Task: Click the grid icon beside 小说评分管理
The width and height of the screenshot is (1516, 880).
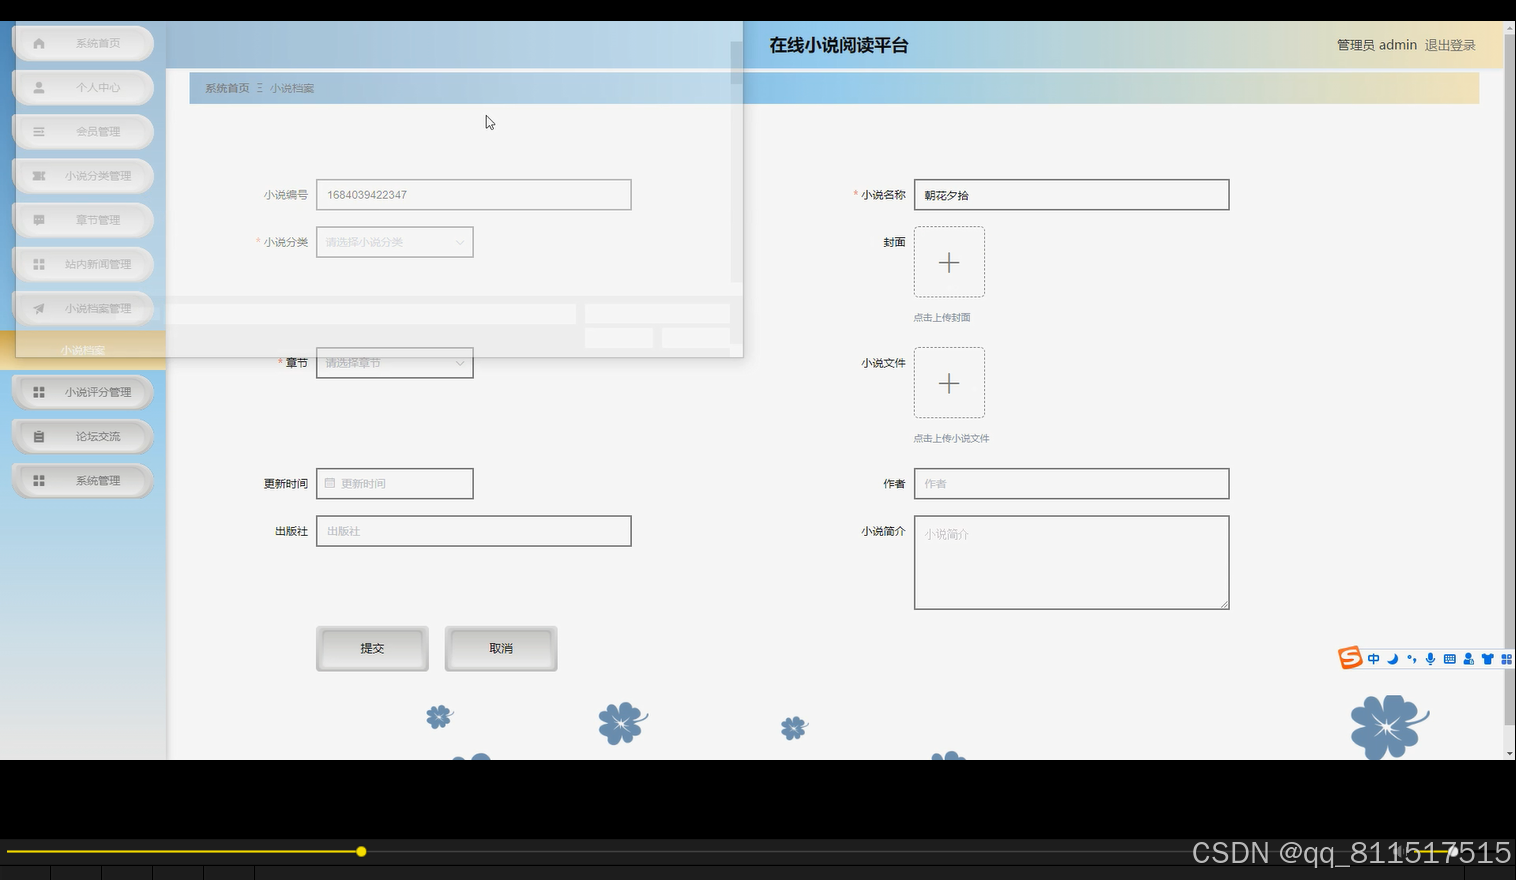Action: (x=39, y=392)
